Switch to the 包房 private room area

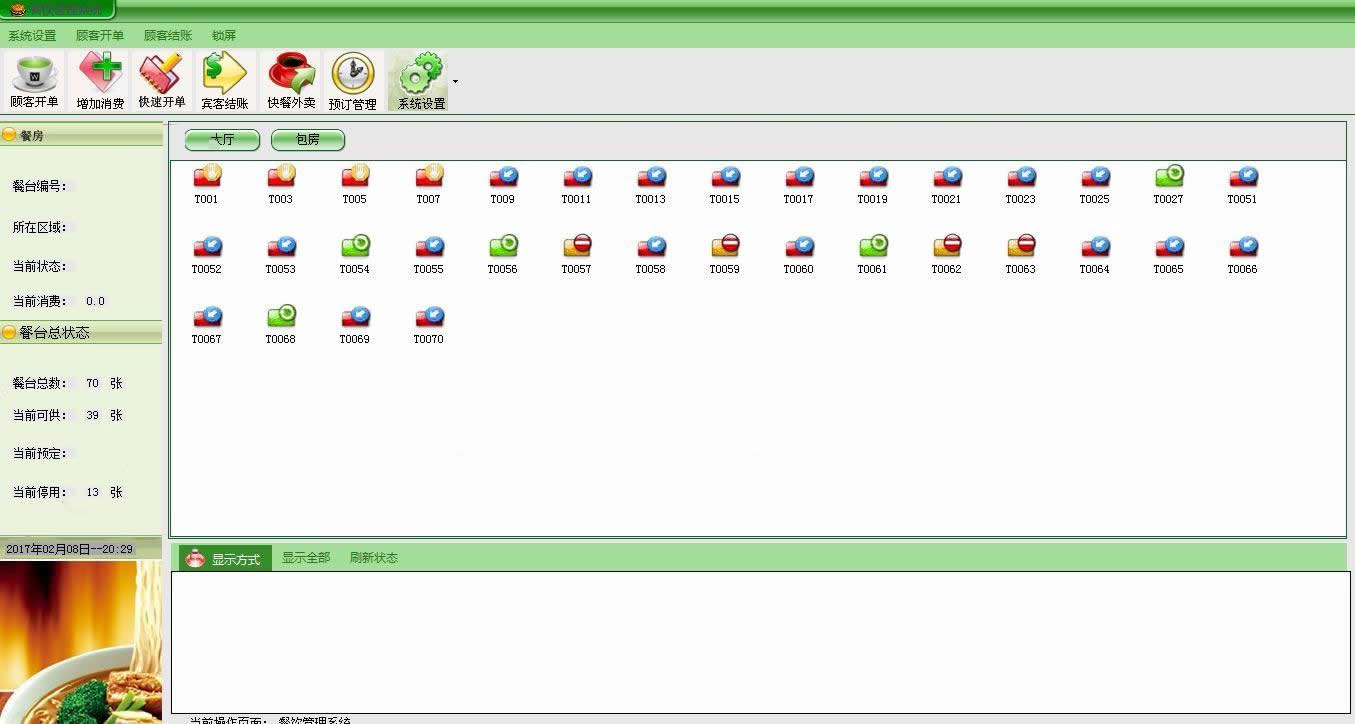pos(307,140)
